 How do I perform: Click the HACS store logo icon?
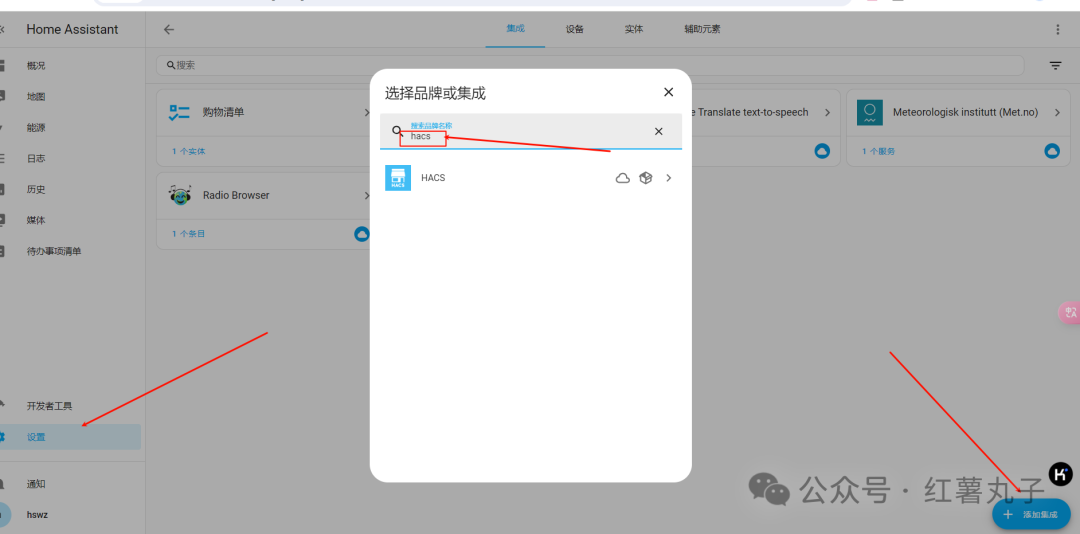click(x=398, y=178)
